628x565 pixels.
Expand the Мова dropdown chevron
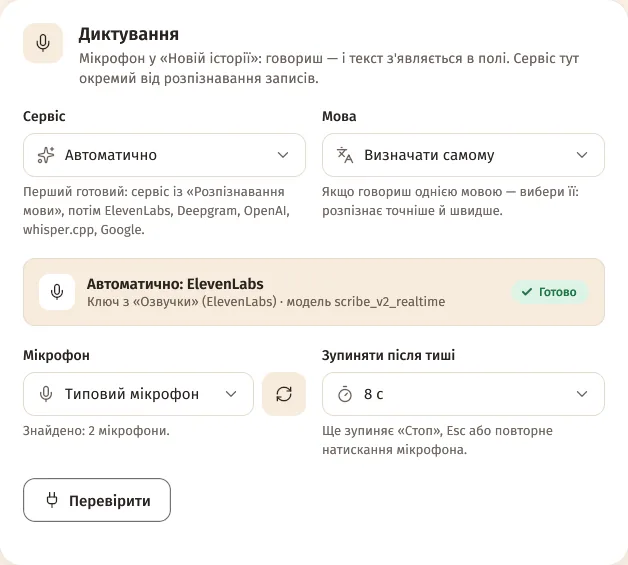(x=582, y=155)
